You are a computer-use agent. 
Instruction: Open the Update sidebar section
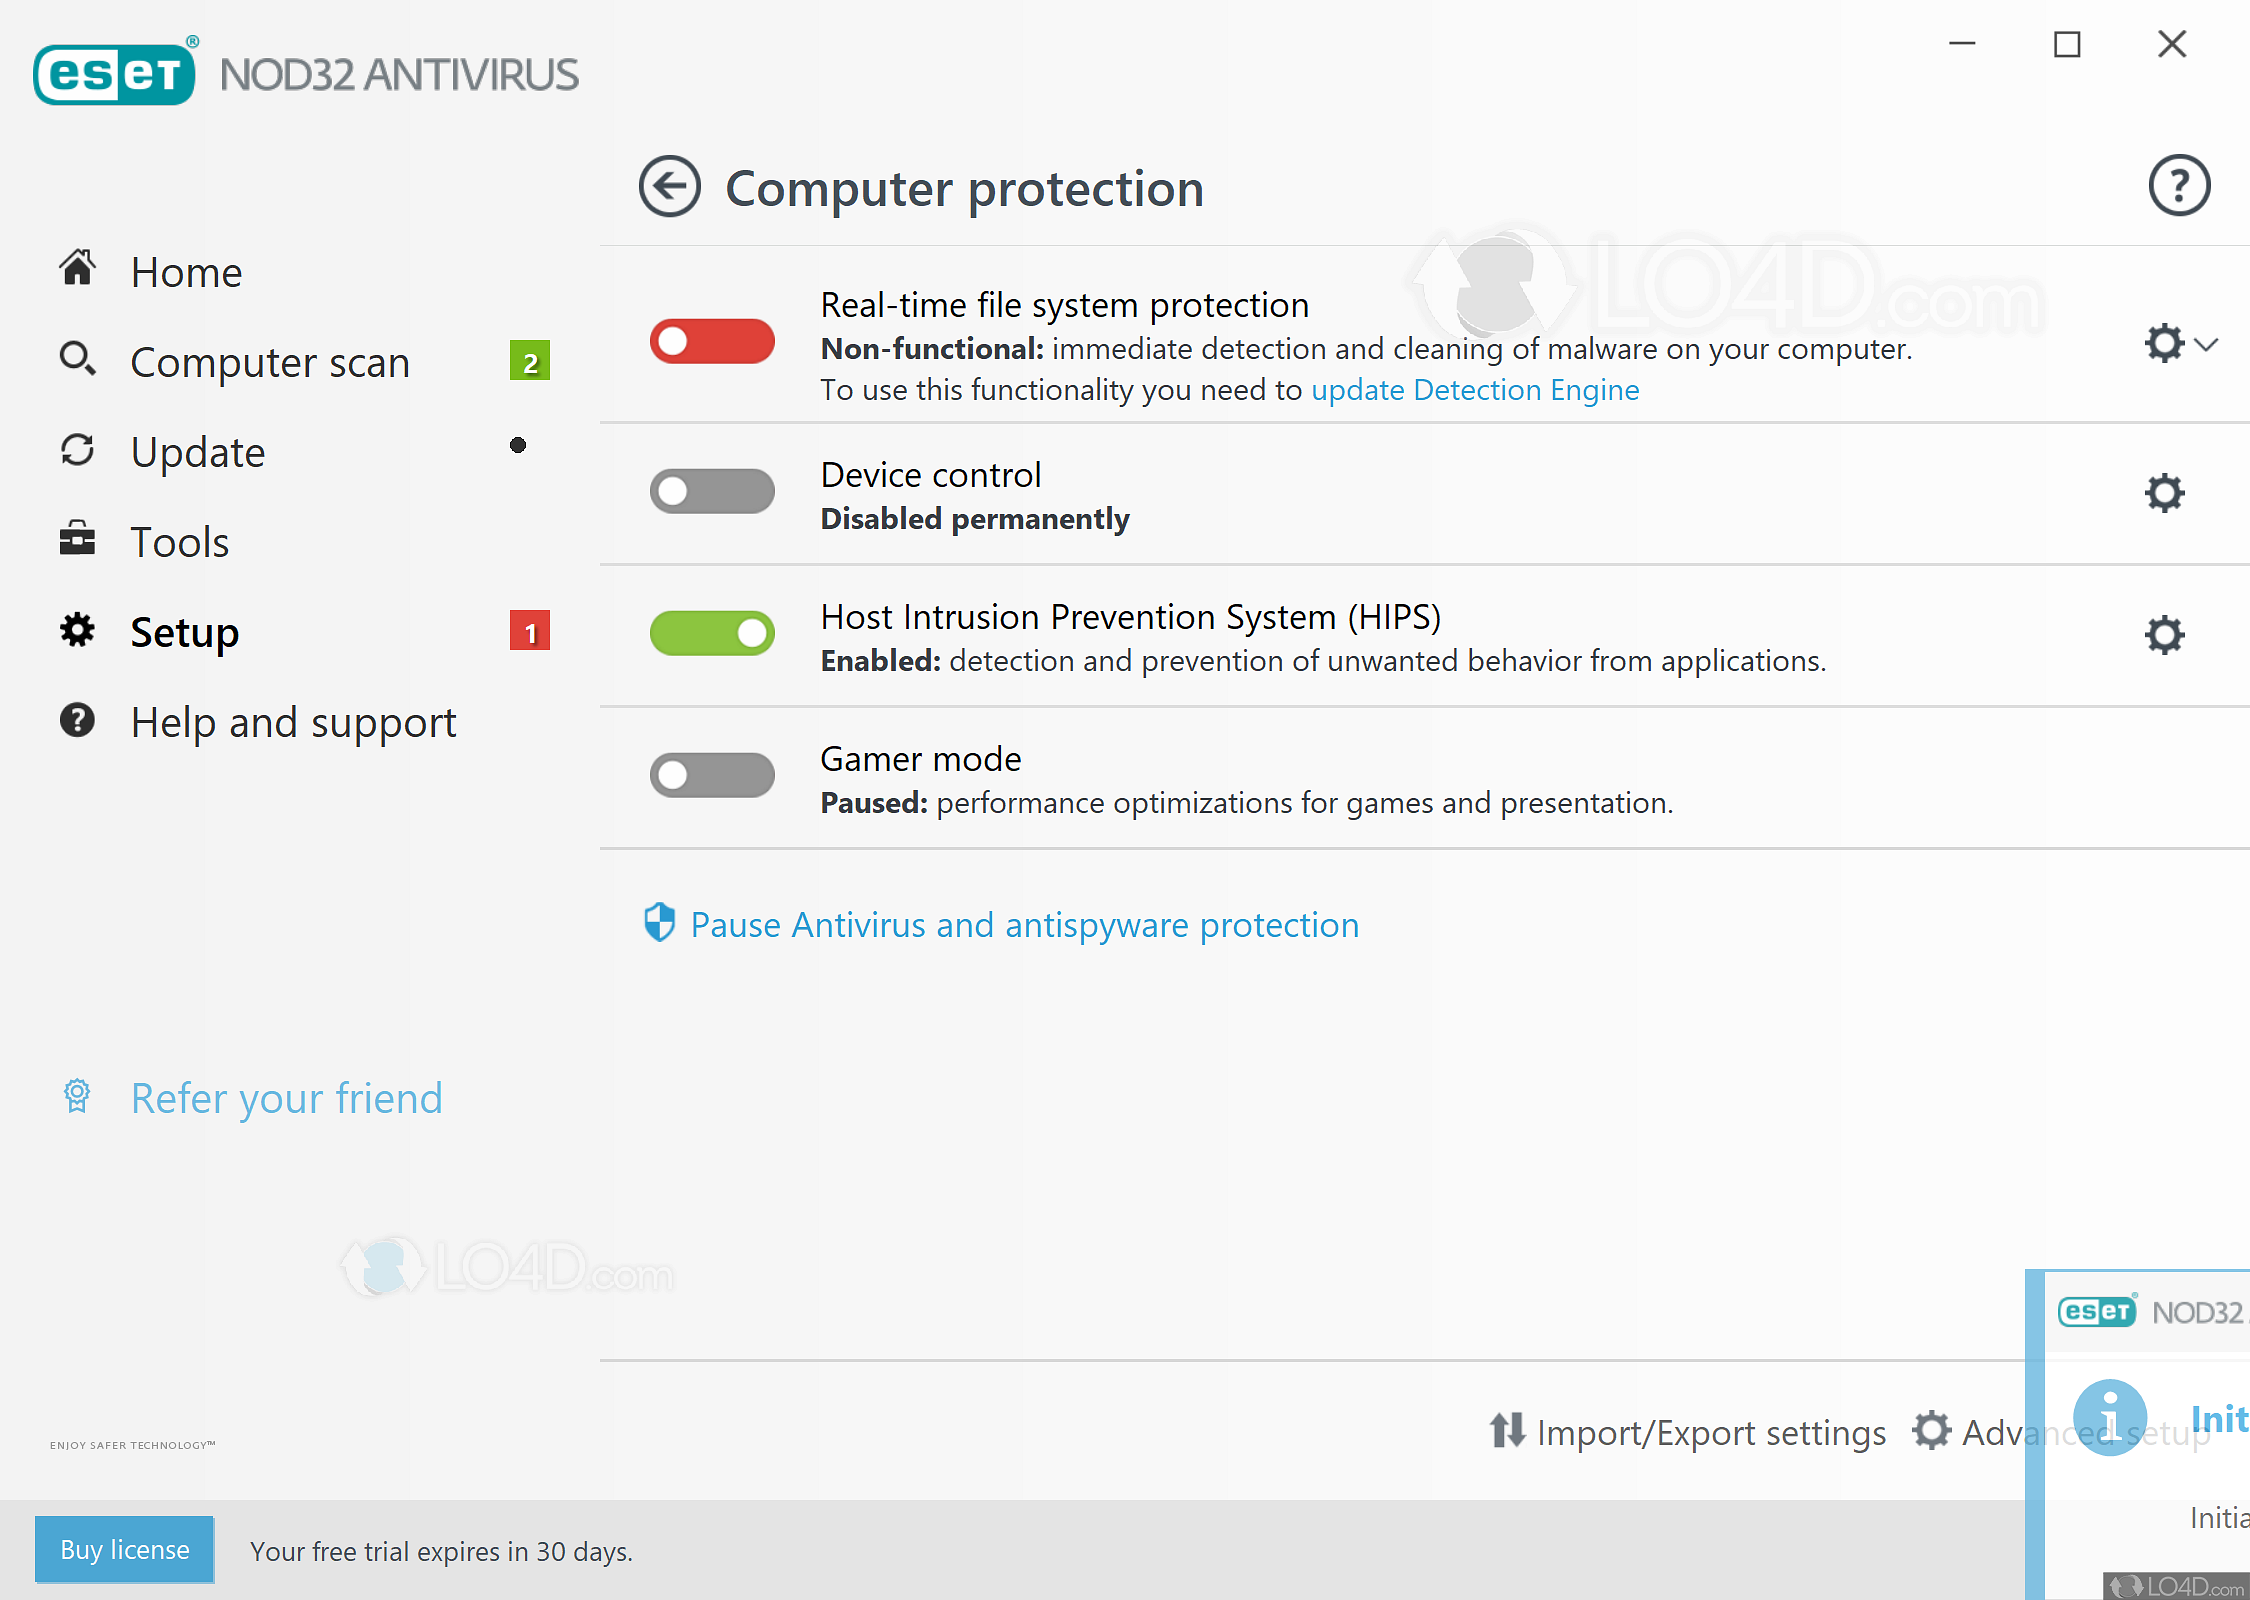(198, 452)
